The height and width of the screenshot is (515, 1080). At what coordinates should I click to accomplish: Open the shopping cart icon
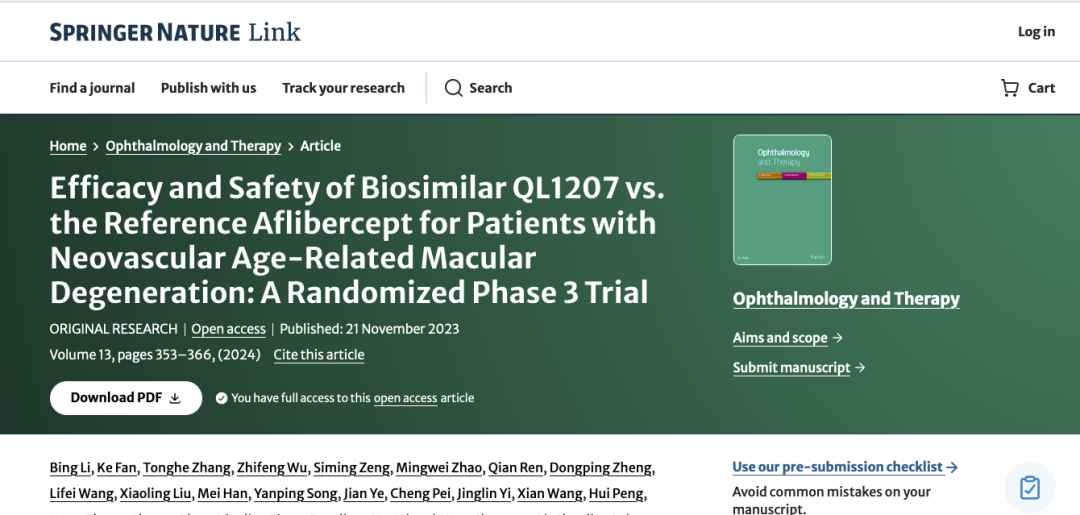click(x=1009, y=88)
